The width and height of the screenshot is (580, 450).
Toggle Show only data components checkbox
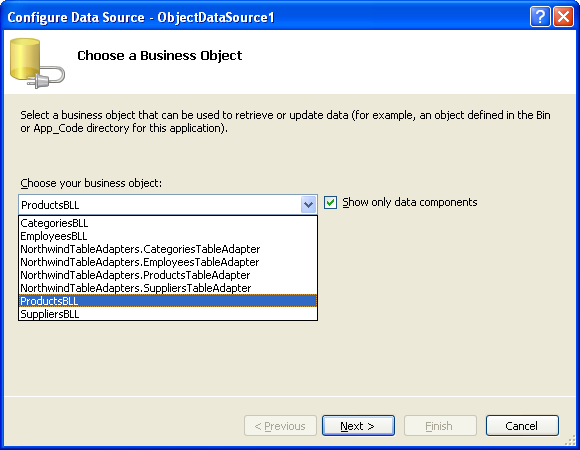tap(330, 203)
